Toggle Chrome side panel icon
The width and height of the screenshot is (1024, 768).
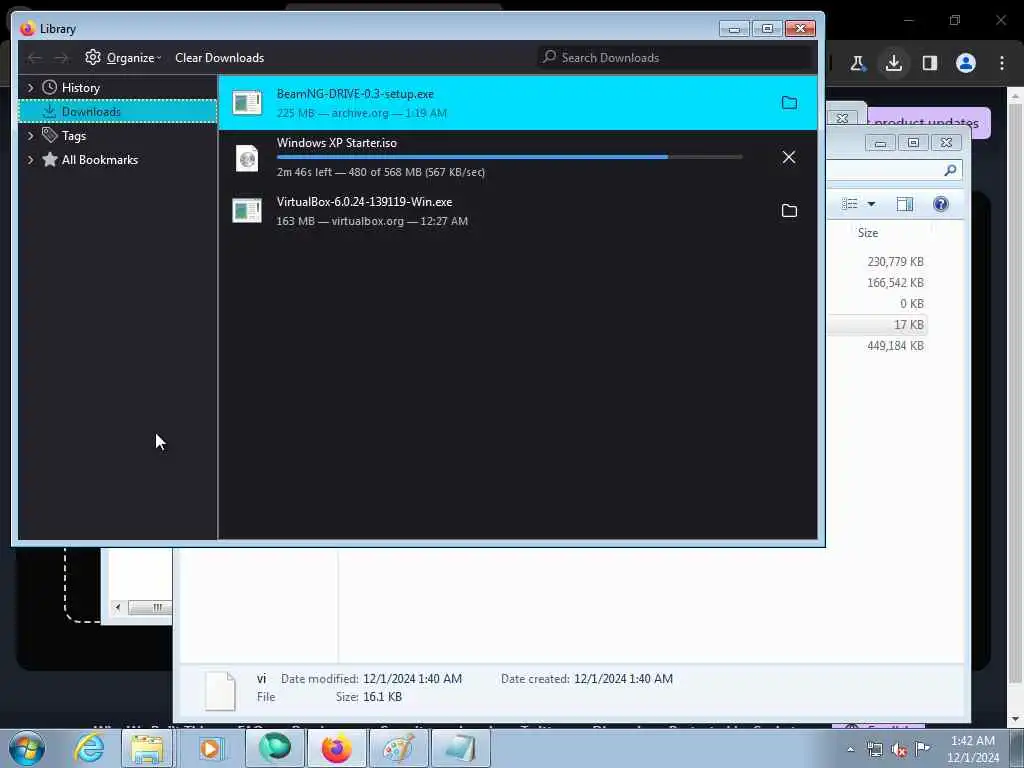pyautogui.click(x=930, y=63)
